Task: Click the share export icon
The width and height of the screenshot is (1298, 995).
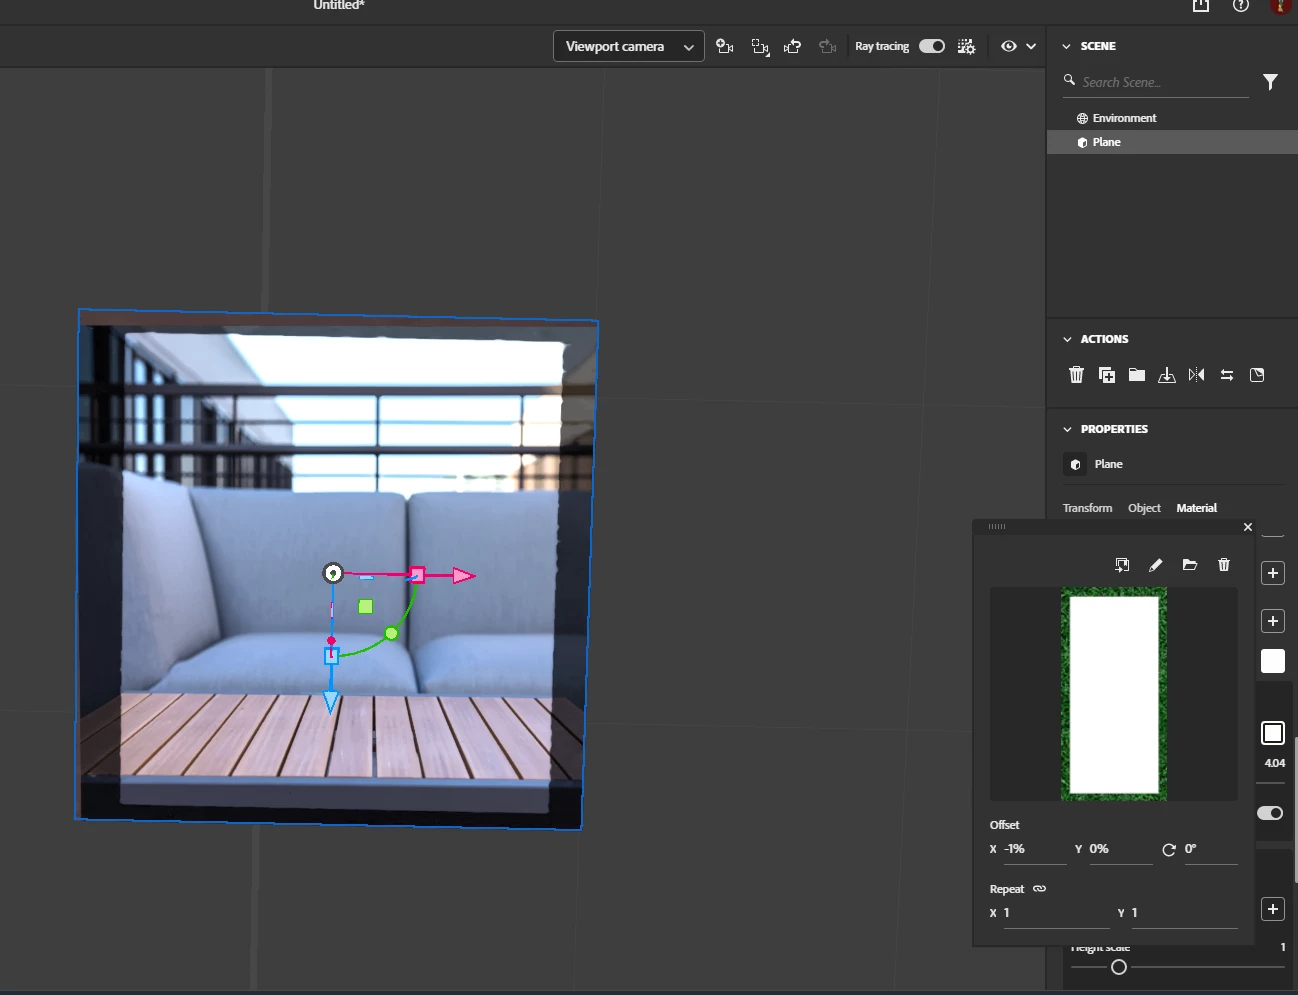Action: (1201, 6)
